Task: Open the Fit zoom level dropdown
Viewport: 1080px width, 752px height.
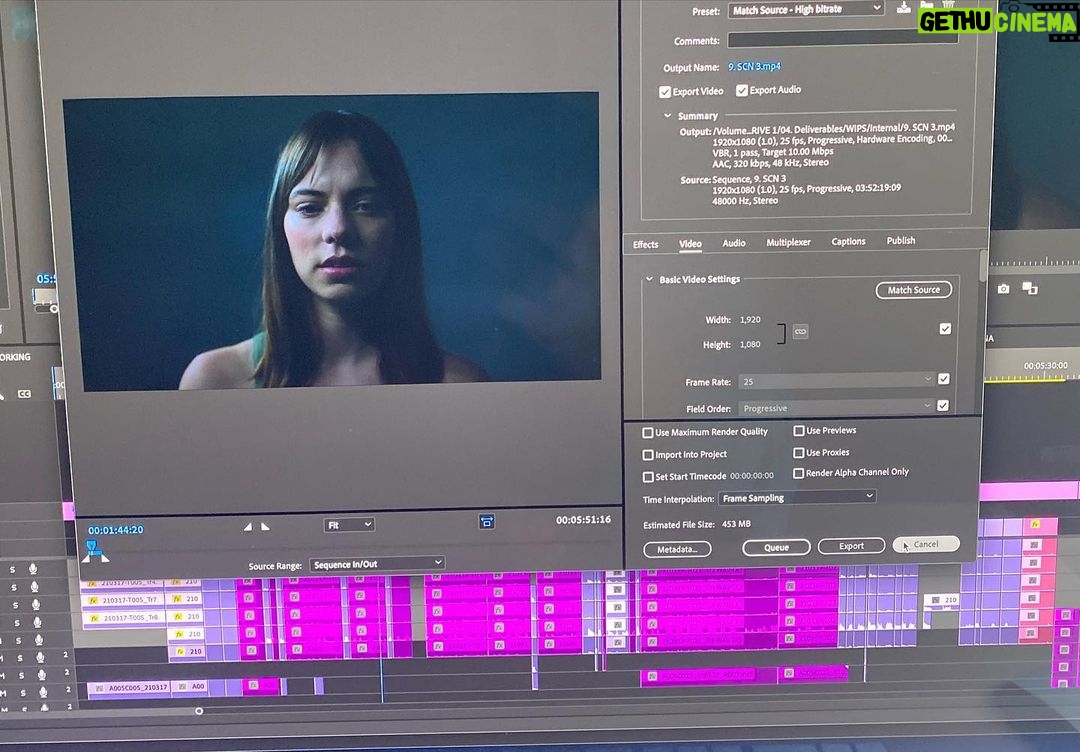Action: 349,525
